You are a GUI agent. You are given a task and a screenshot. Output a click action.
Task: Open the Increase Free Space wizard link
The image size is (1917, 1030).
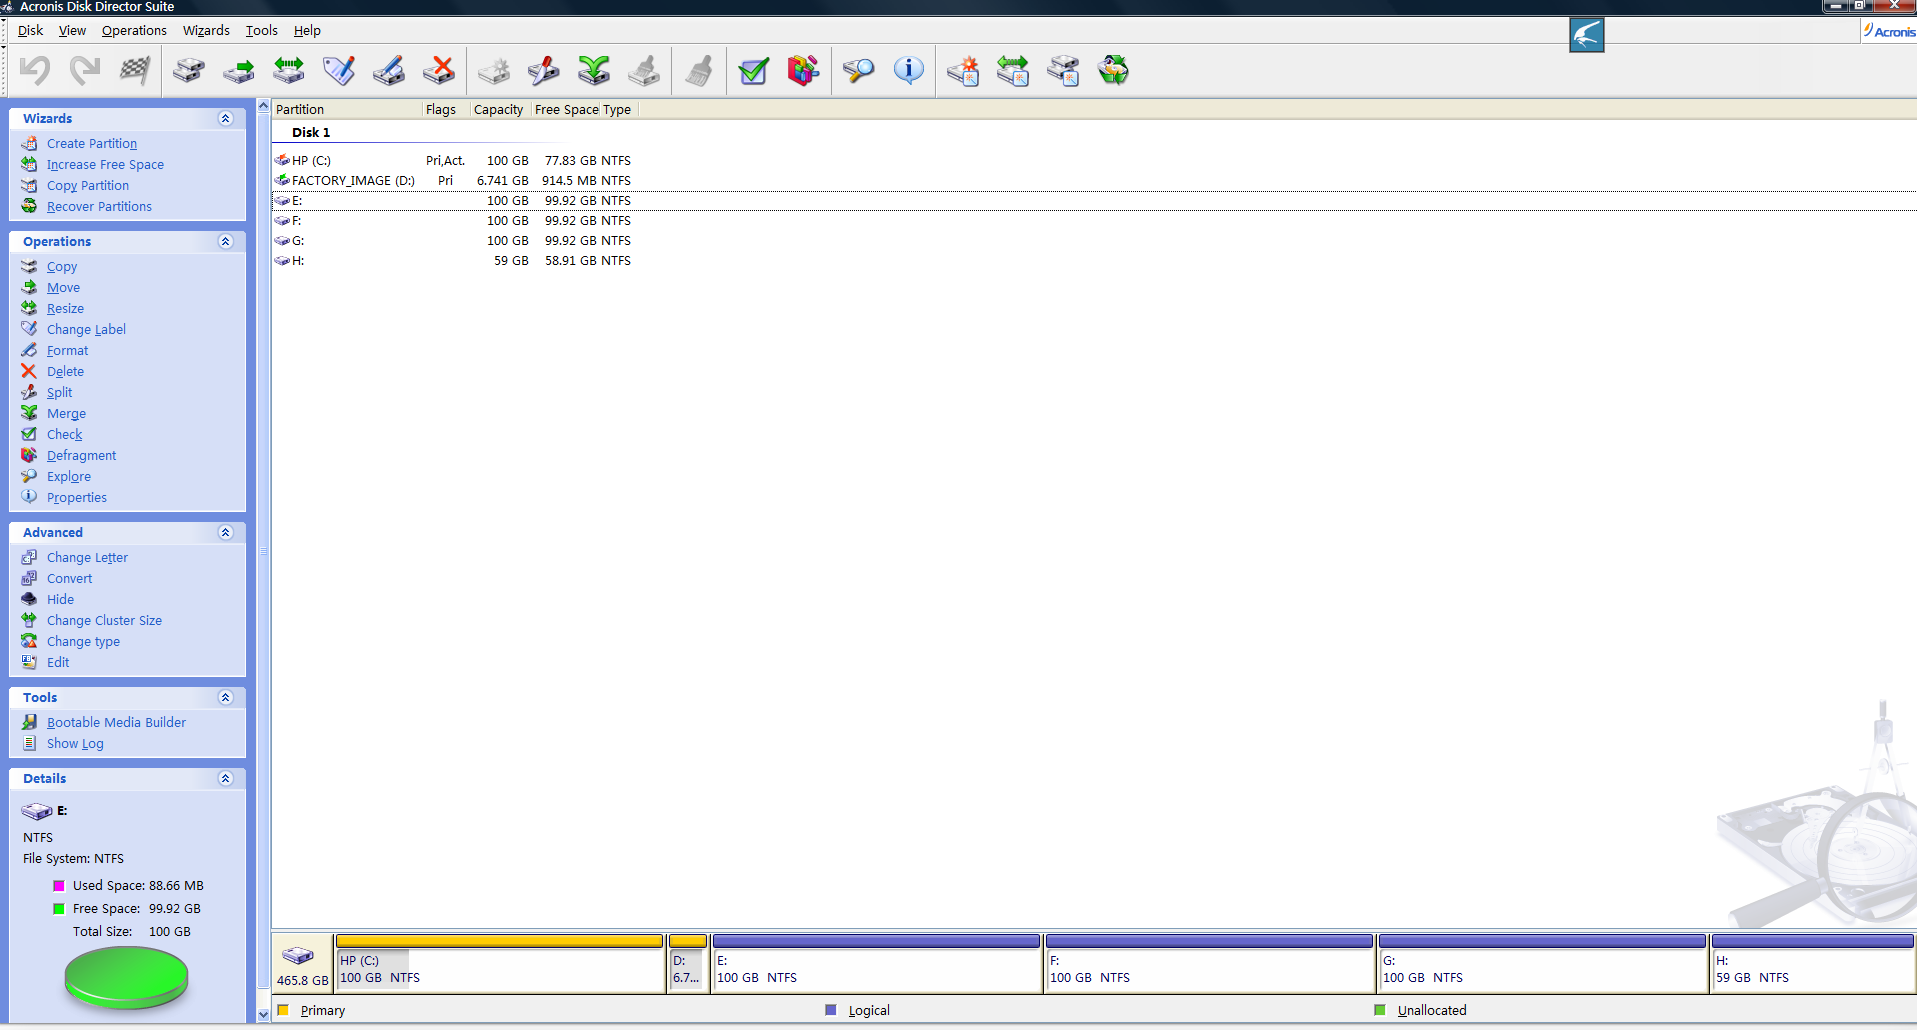pos(105,165)
